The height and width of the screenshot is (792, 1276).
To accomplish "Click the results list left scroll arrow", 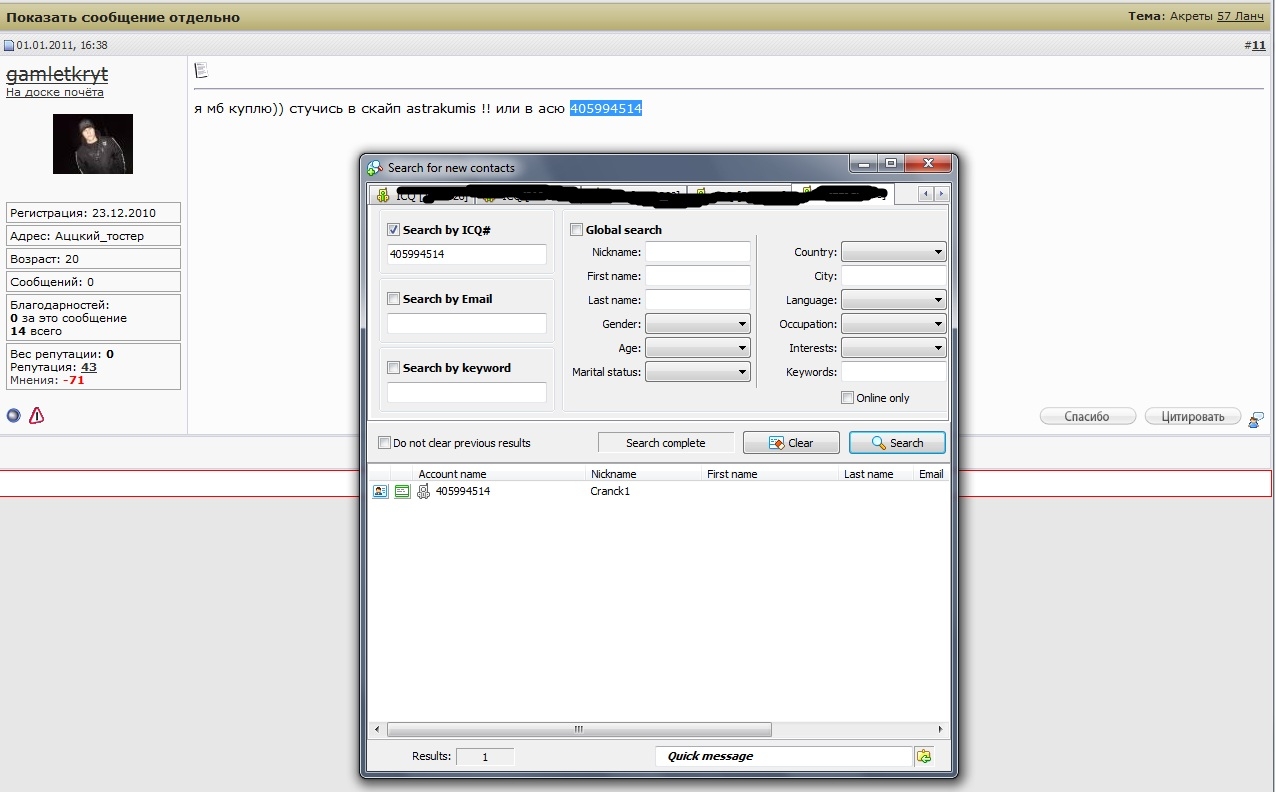I will point(378,730).
